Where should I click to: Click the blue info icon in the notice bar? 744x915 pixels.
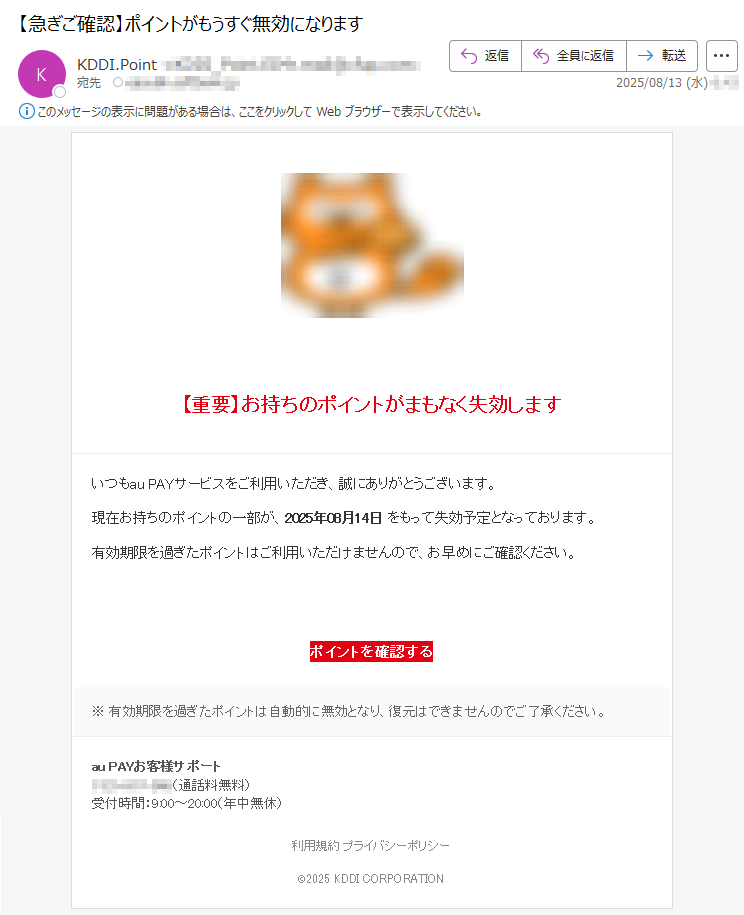[x=26, y=111]
